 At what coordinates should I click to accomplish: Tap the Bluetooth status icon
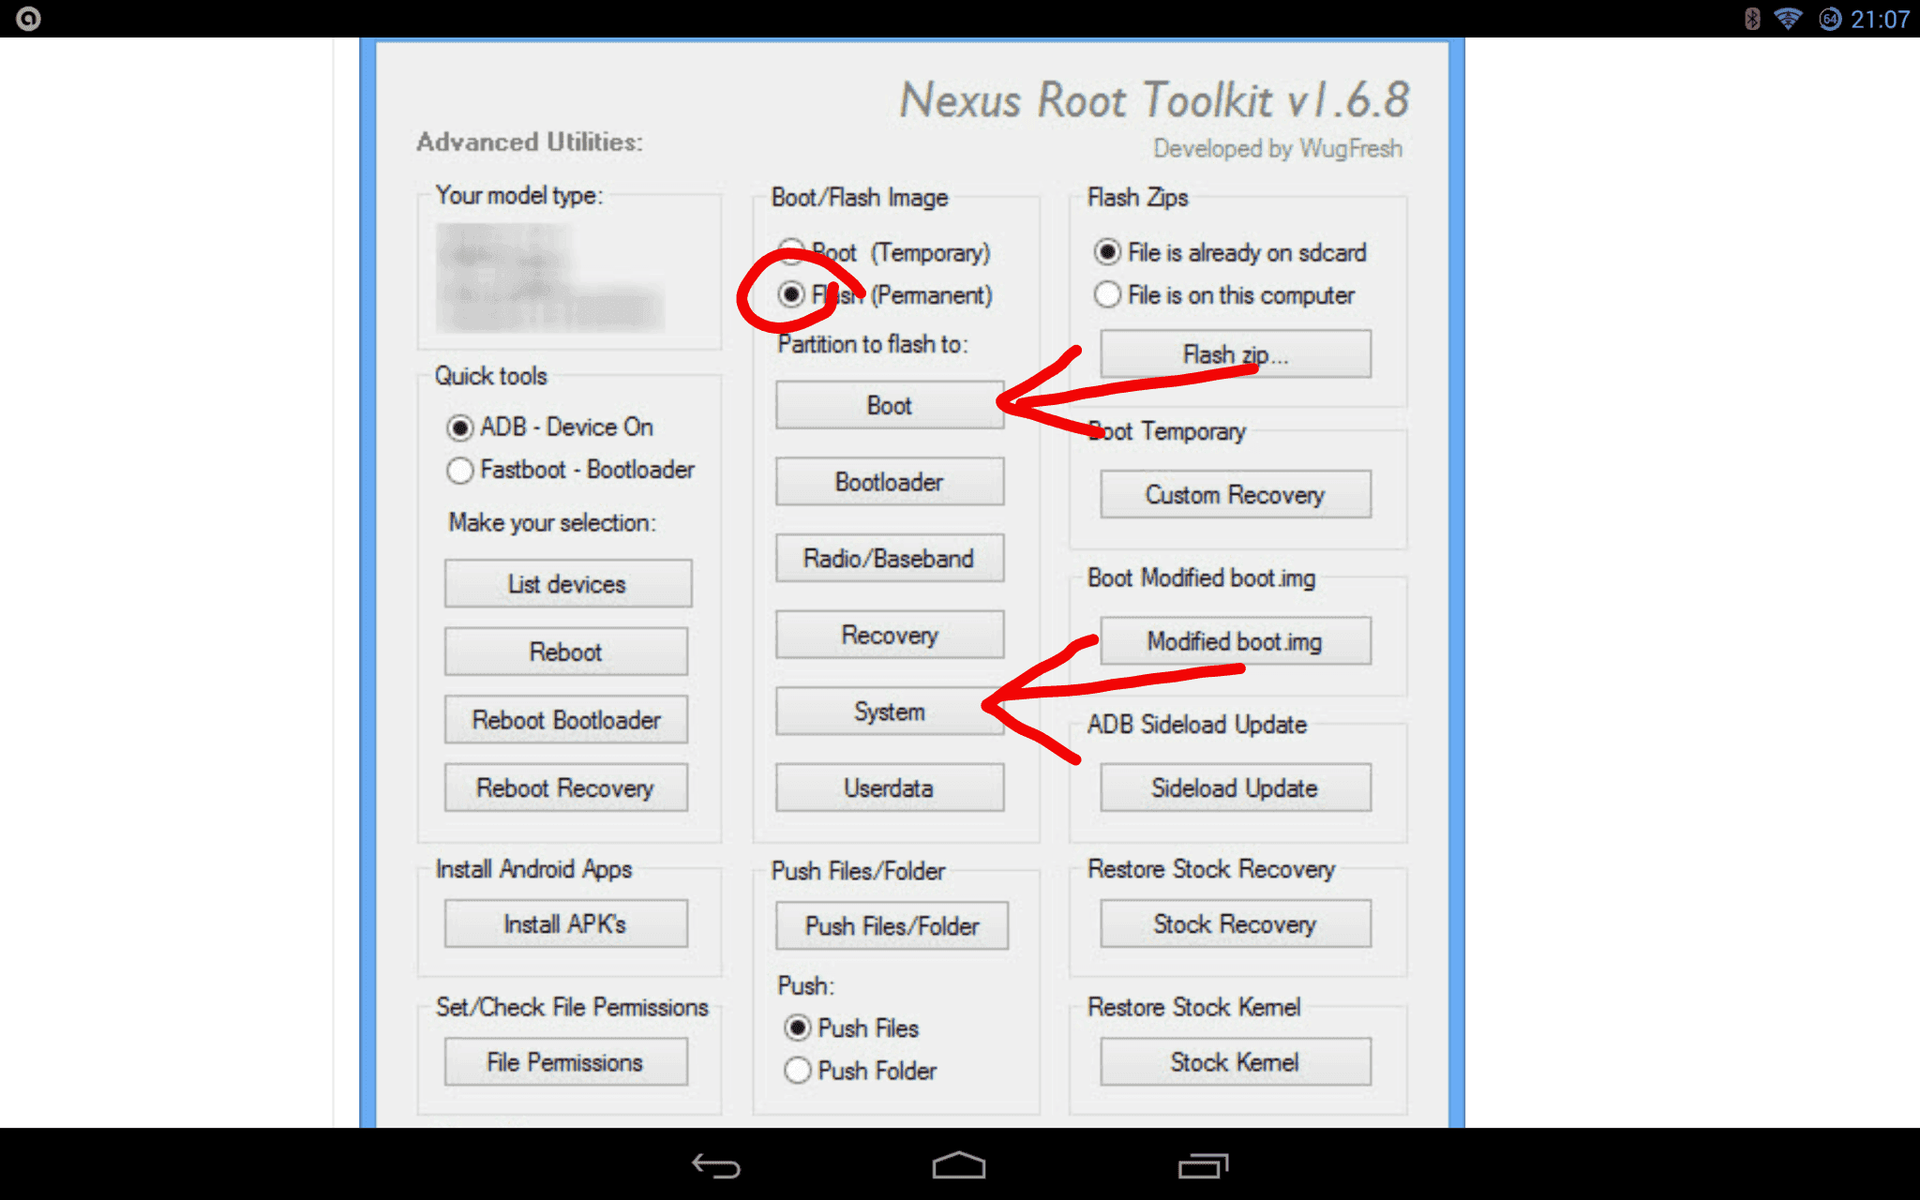1752,19
